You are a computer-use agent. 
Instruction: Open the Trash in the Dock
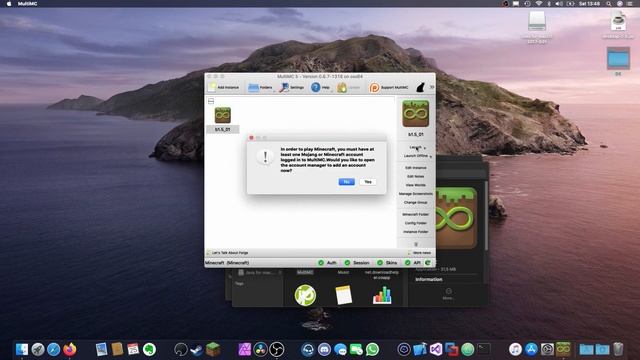(x=618, y=349)
